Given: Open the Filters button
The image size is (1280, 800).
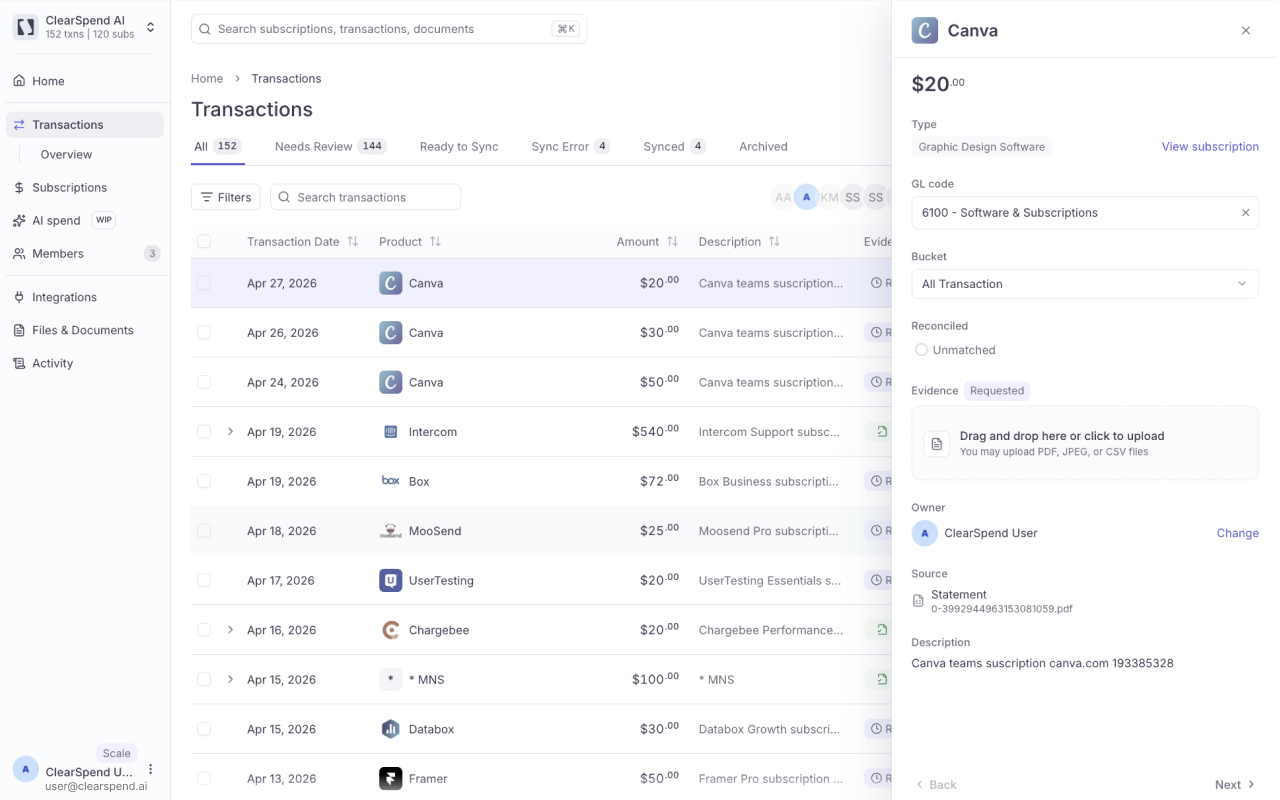Looking at the screenshot, I should [226, 197].
